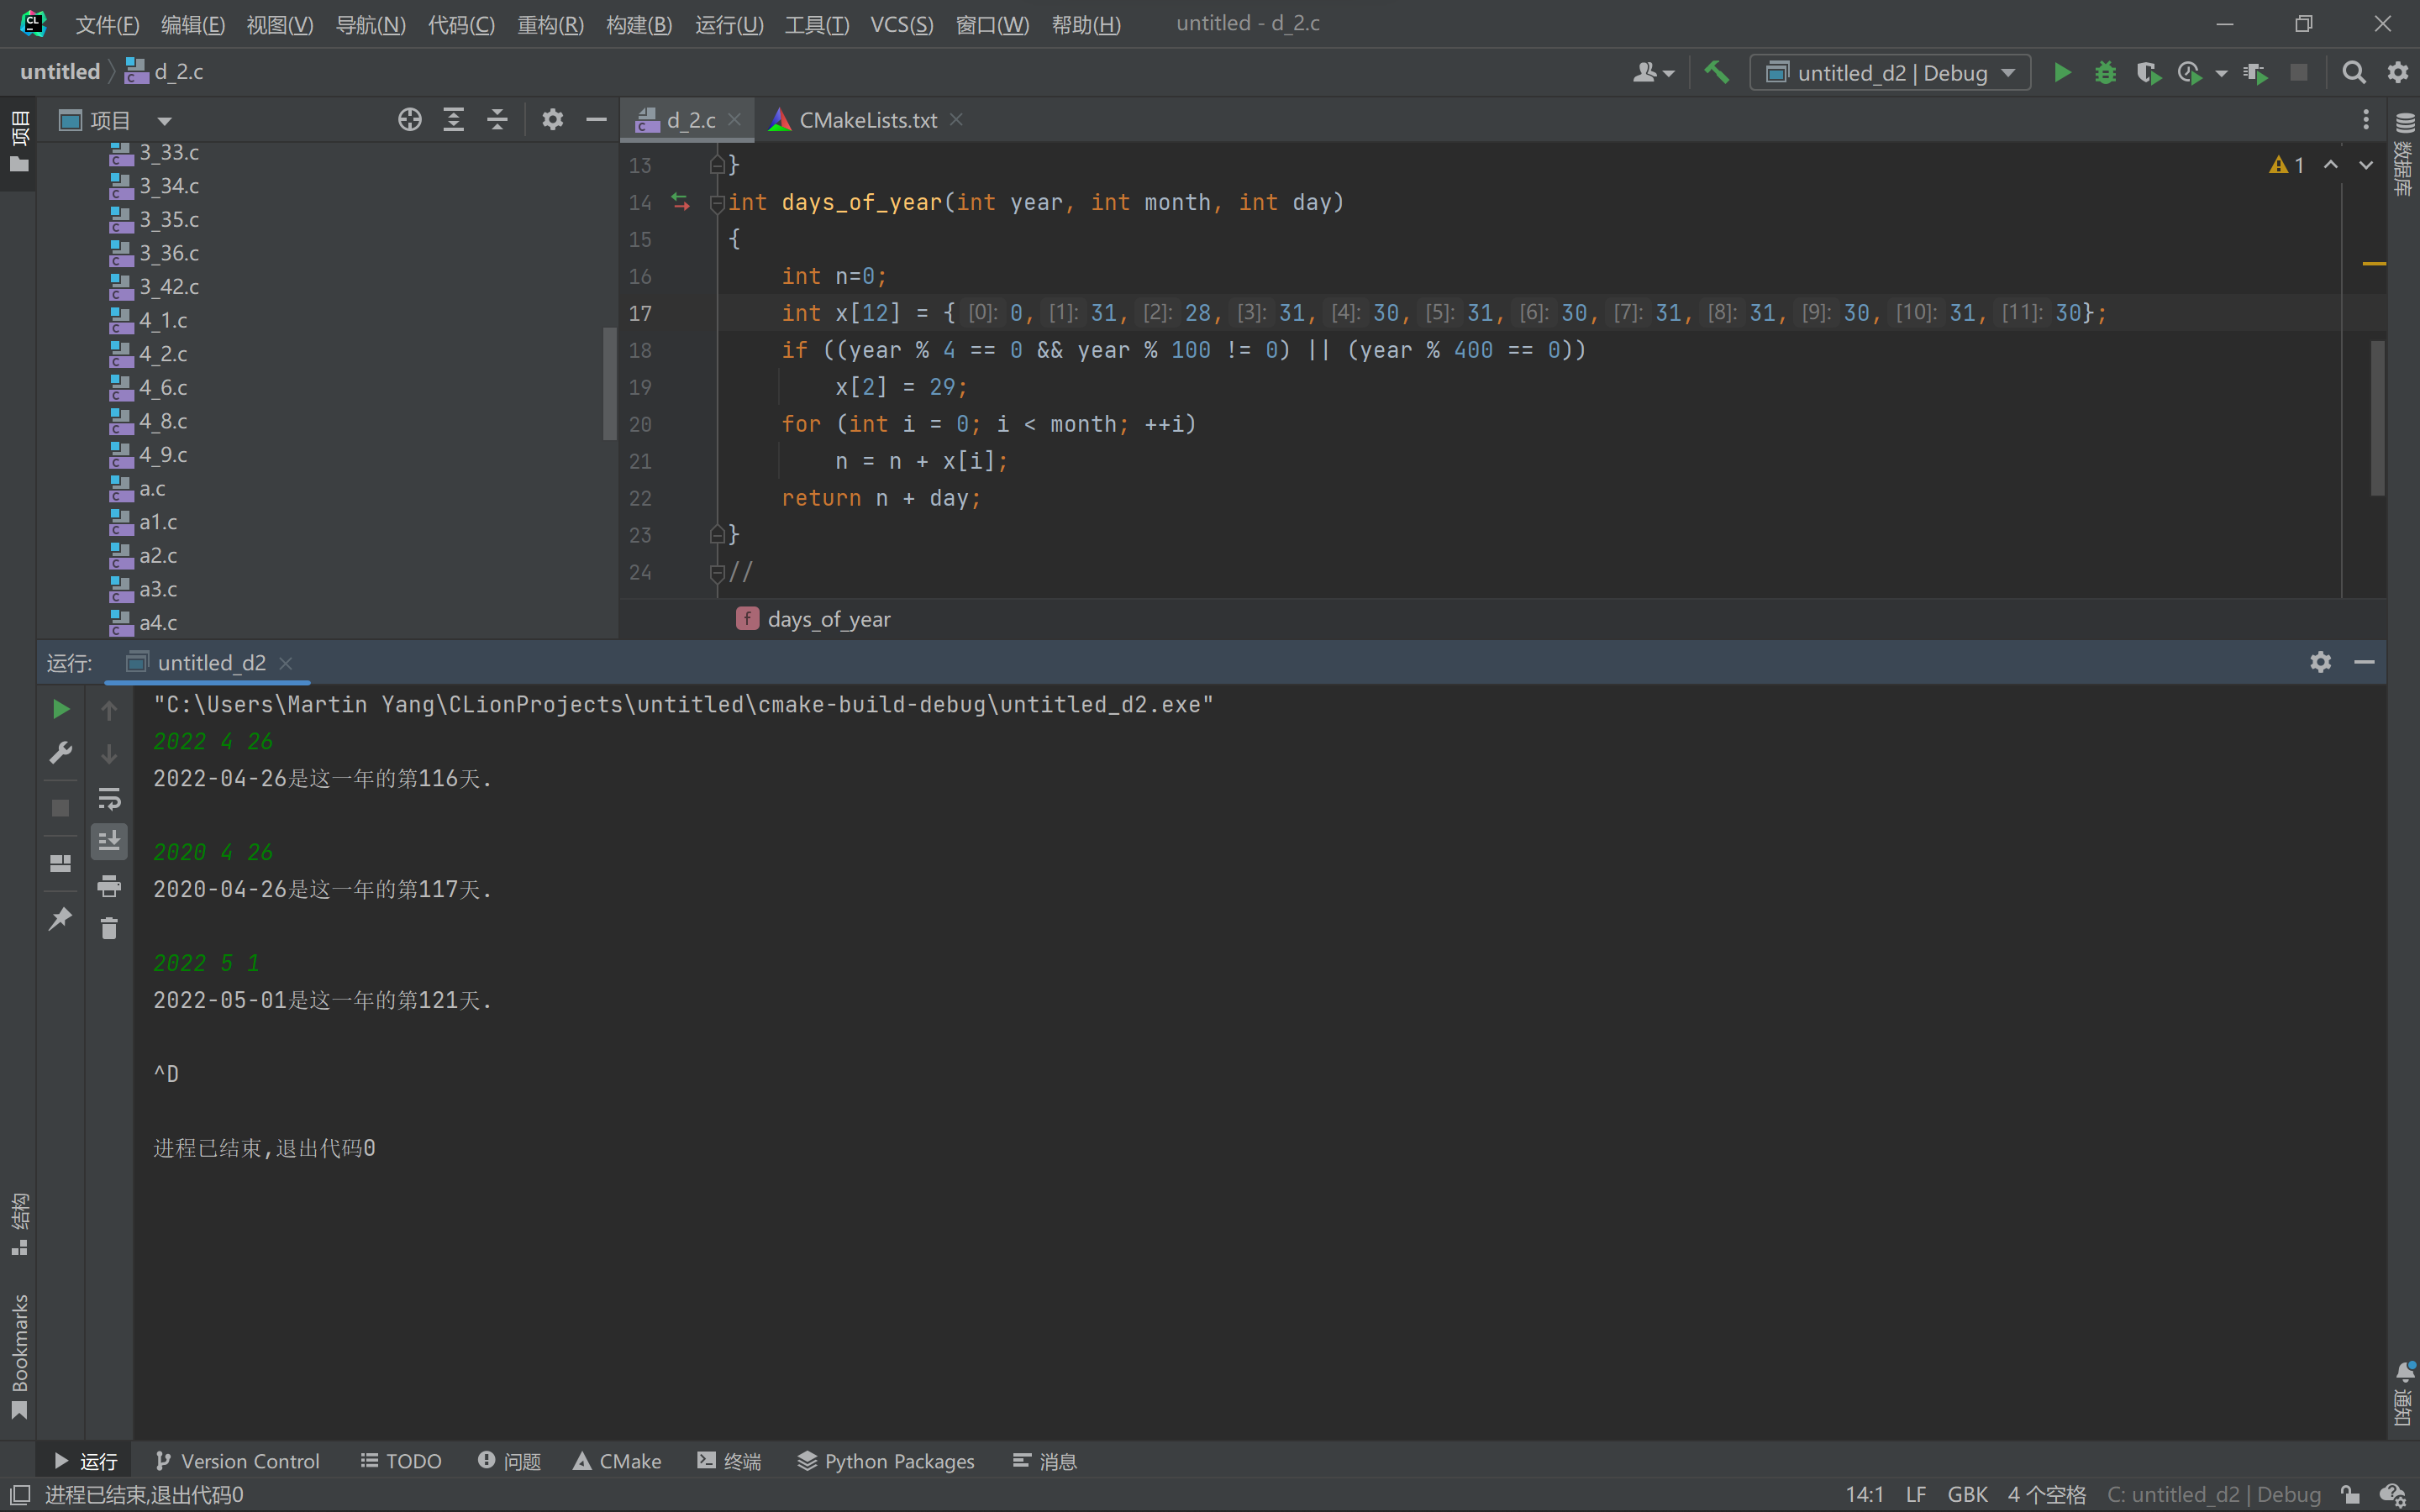Click the print icon in run panel
This screenshot has width=2420, height=1512.
click(109, 886)
